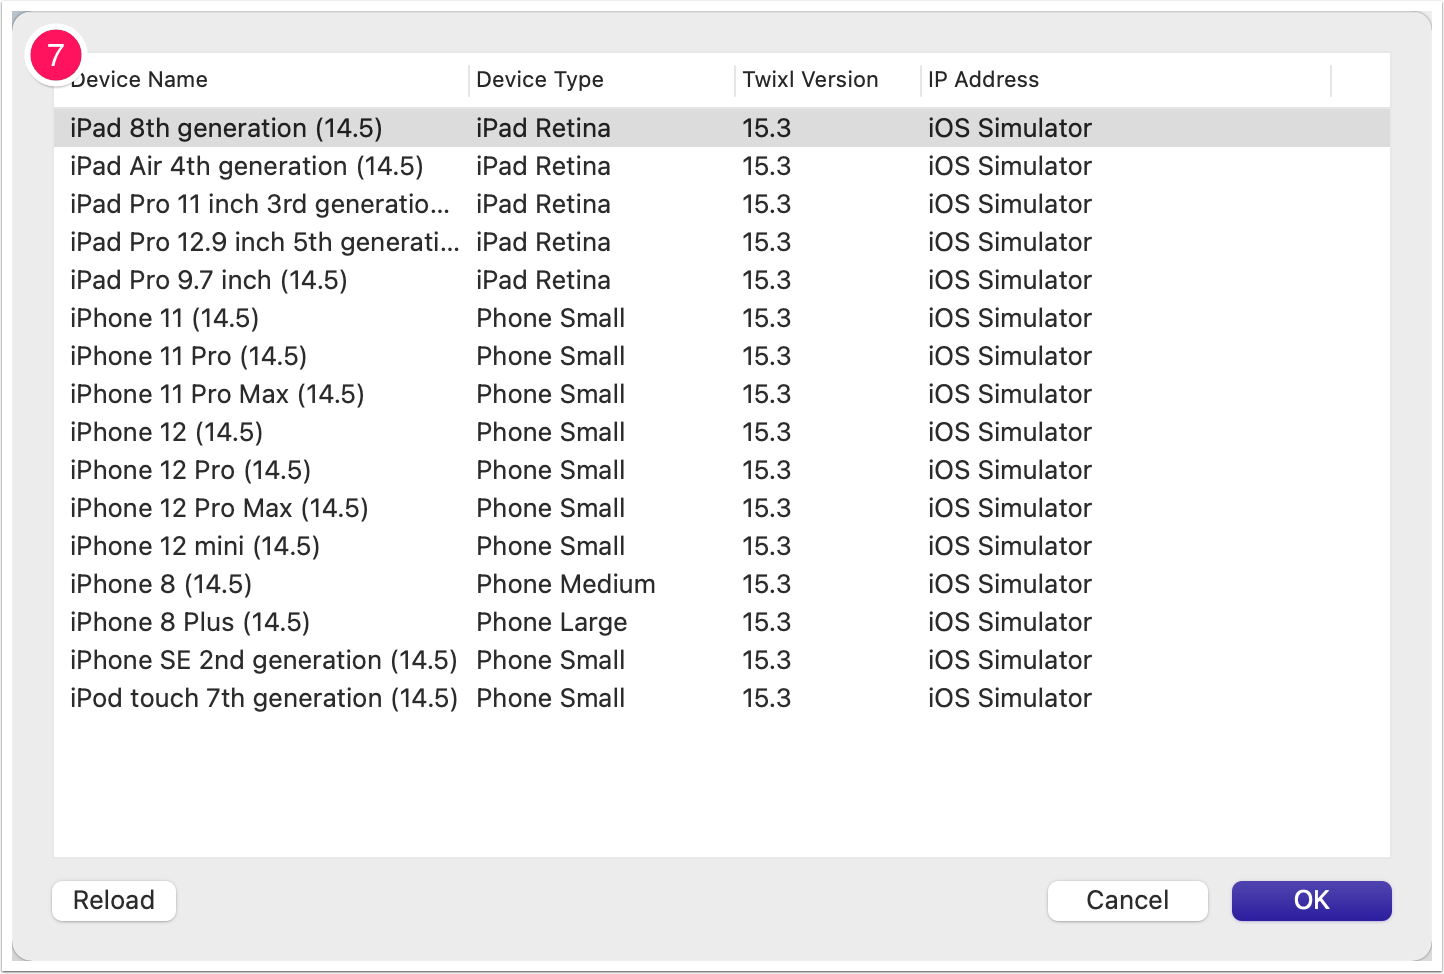The height and width of the screenshot is (974, 1444).
Task: Click 15.3 version in iPhone 12 mini row
Action: (766, 546)
